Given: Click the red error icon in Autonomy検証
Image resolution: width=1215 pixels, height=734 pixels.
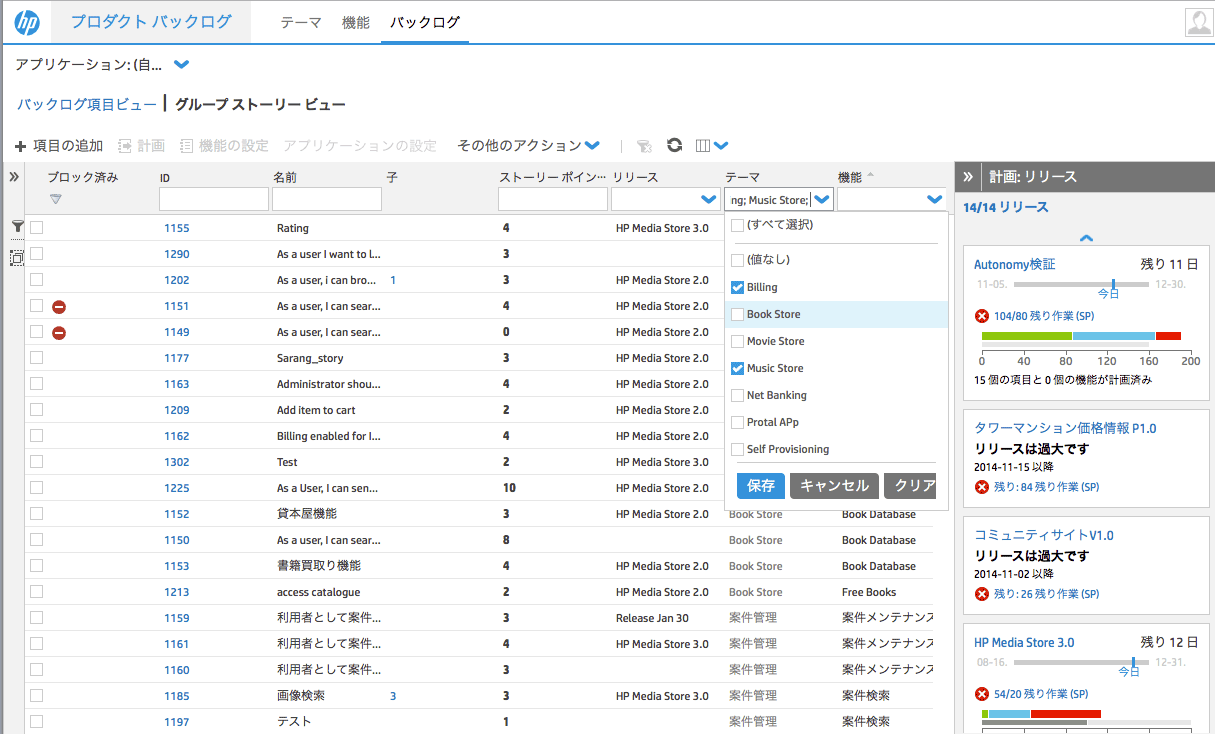Looking at the screenshot, I should 982,316.
